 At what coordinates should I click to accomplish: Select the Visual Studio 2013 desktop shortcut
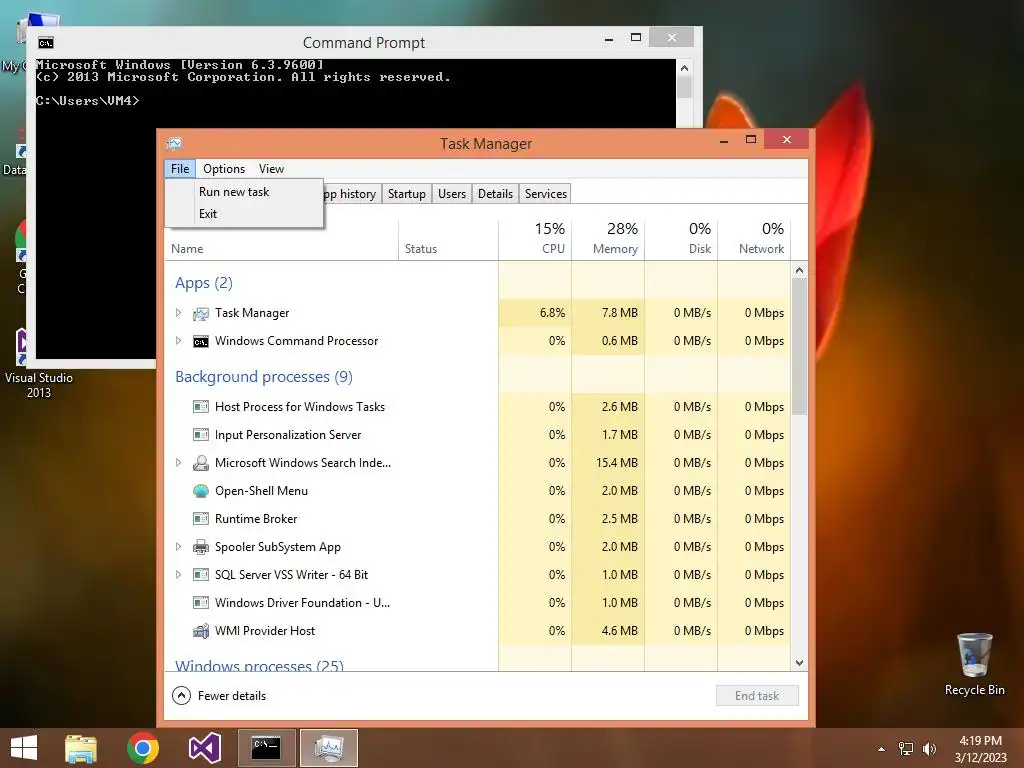tap(39, 364)
